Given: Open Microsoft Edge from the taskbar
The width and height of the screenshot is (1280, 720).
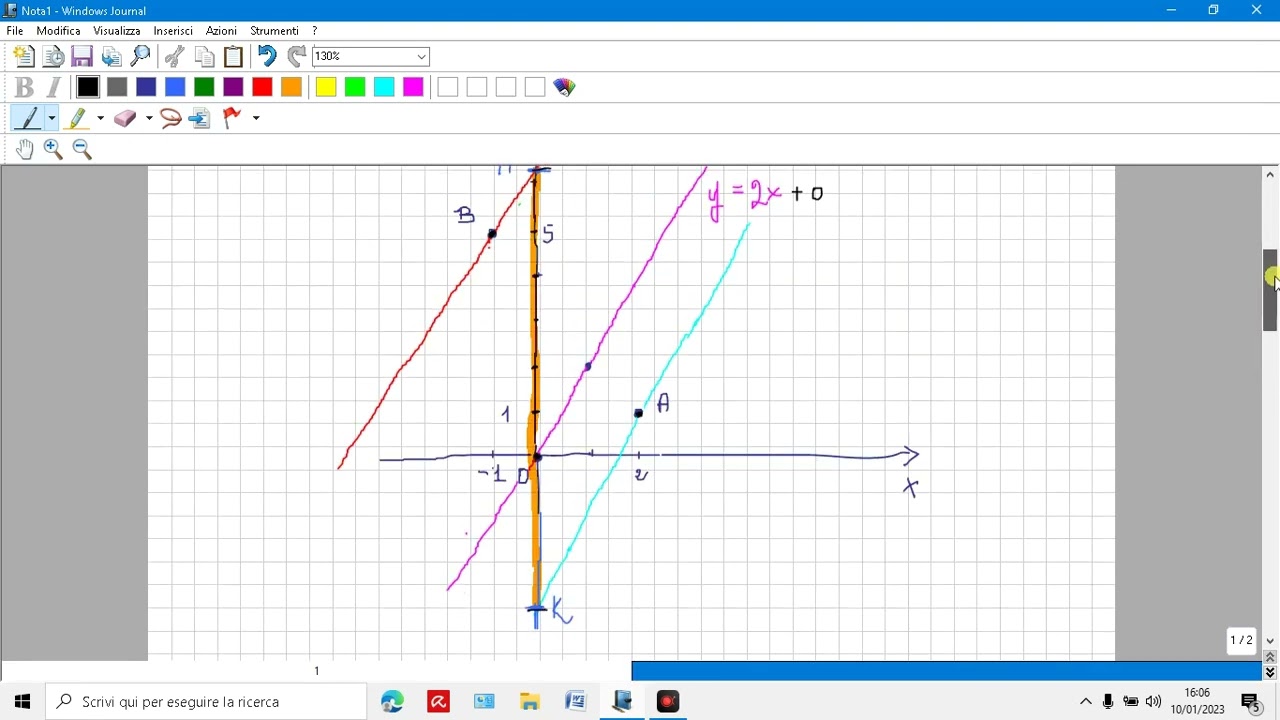Looking at the screenshot, I should (x=392, y=702).
